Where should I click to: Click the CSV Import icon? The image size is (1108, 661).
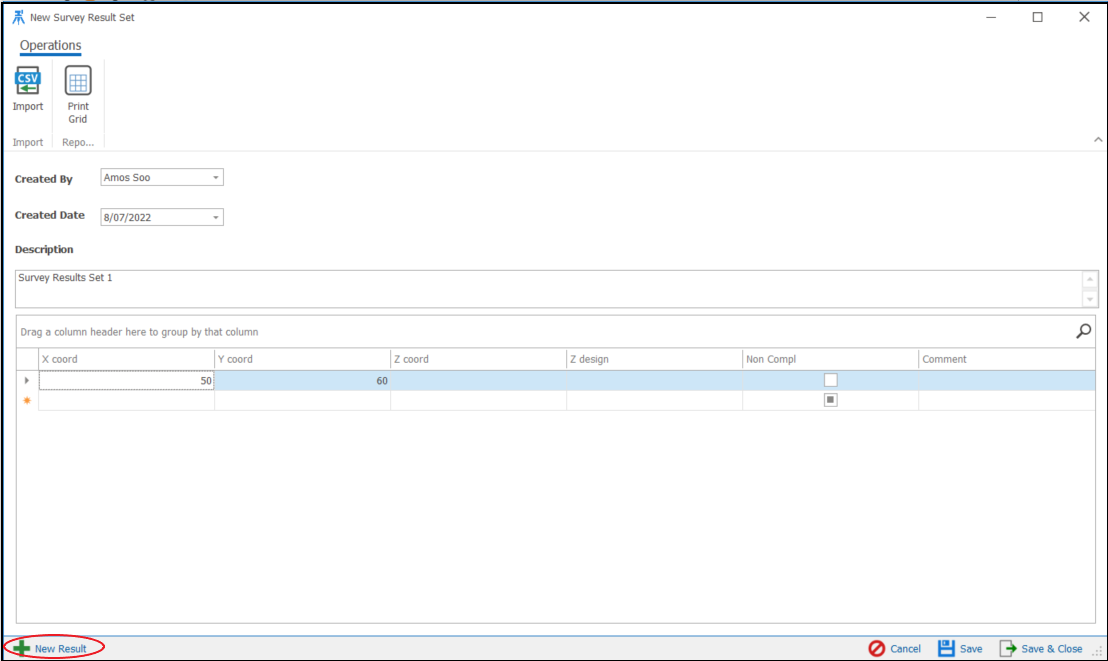click(28, 81)
